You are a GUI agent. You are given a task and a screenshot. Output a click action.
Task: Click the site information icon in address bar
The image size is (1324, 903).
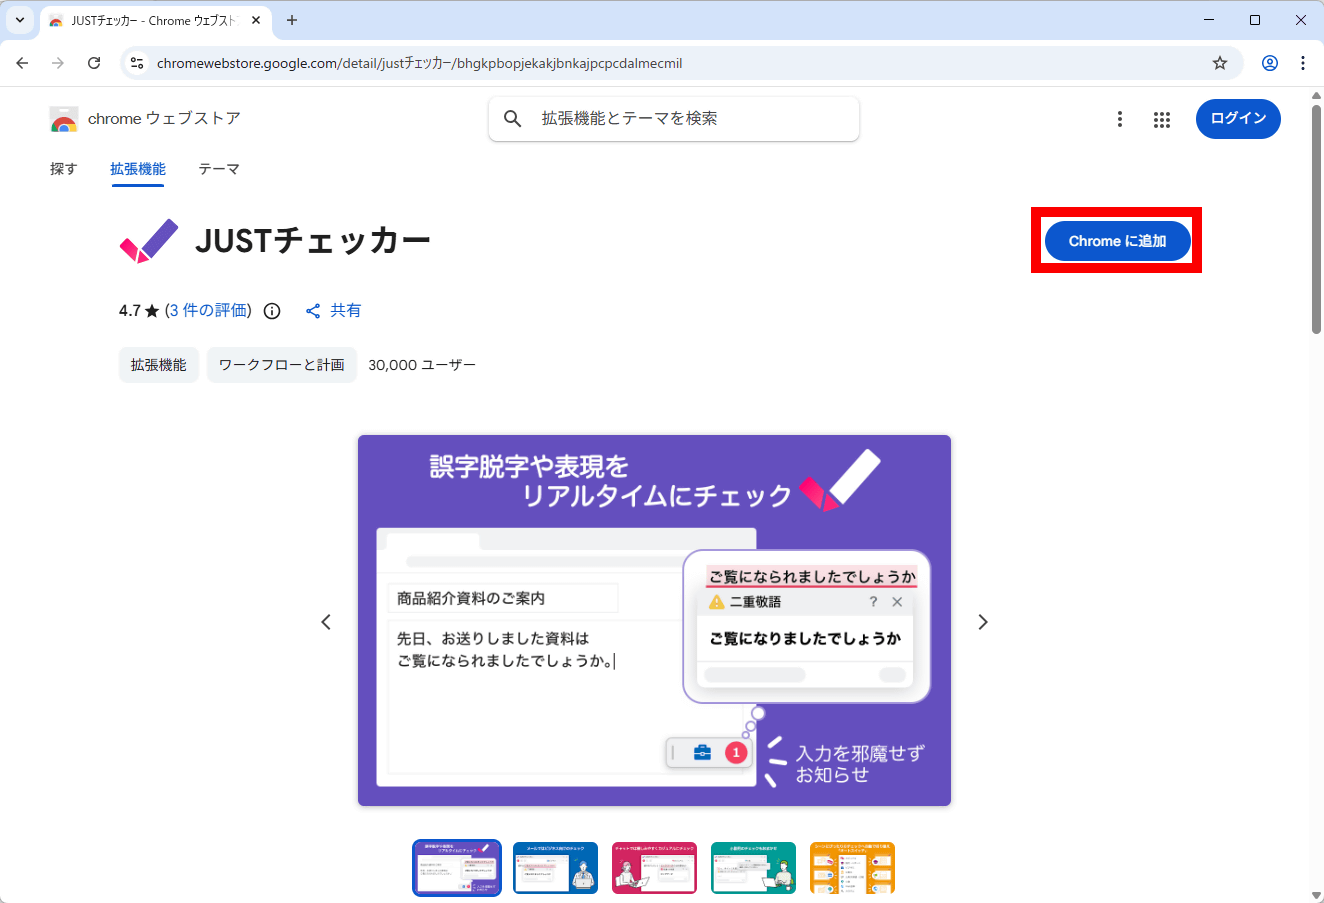pos(138,63)
